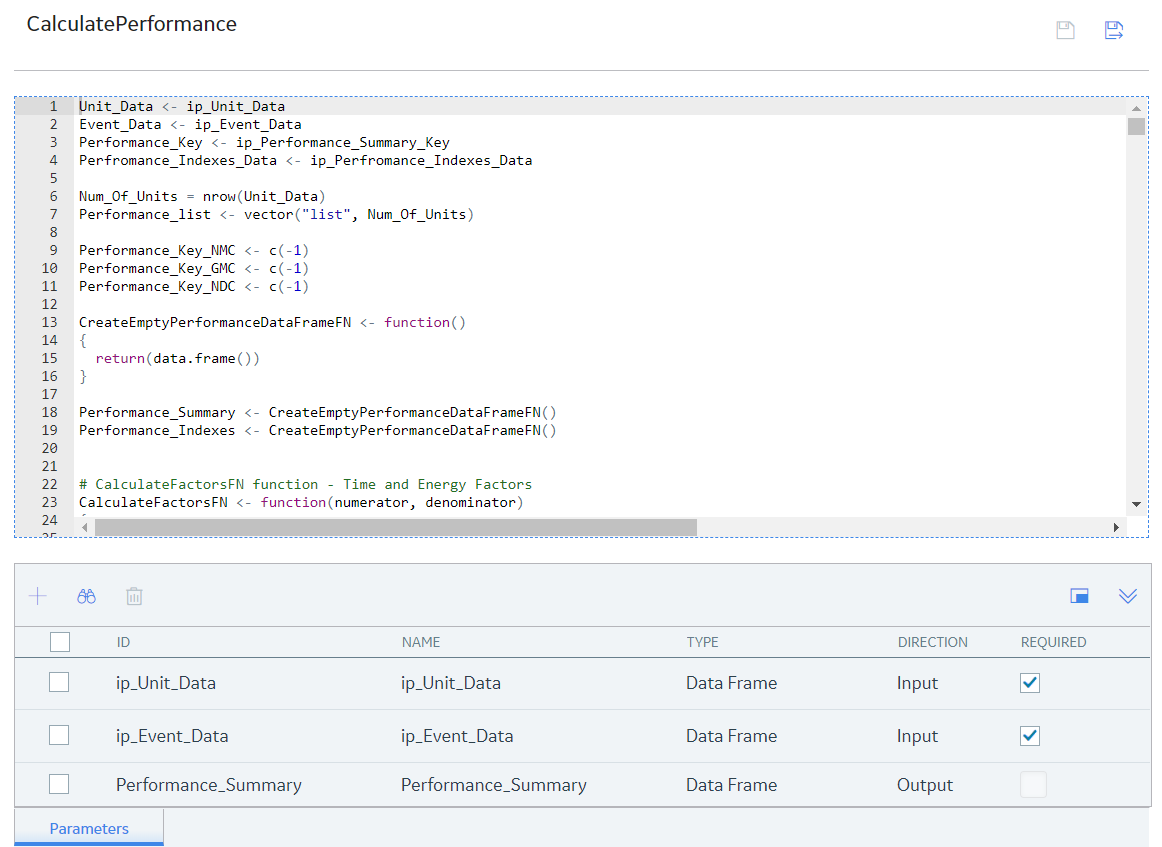Viewport: 1162px width, 847px height.
Task: Click line 19 Performance_Indexes assignment
Action: (318, 431)
